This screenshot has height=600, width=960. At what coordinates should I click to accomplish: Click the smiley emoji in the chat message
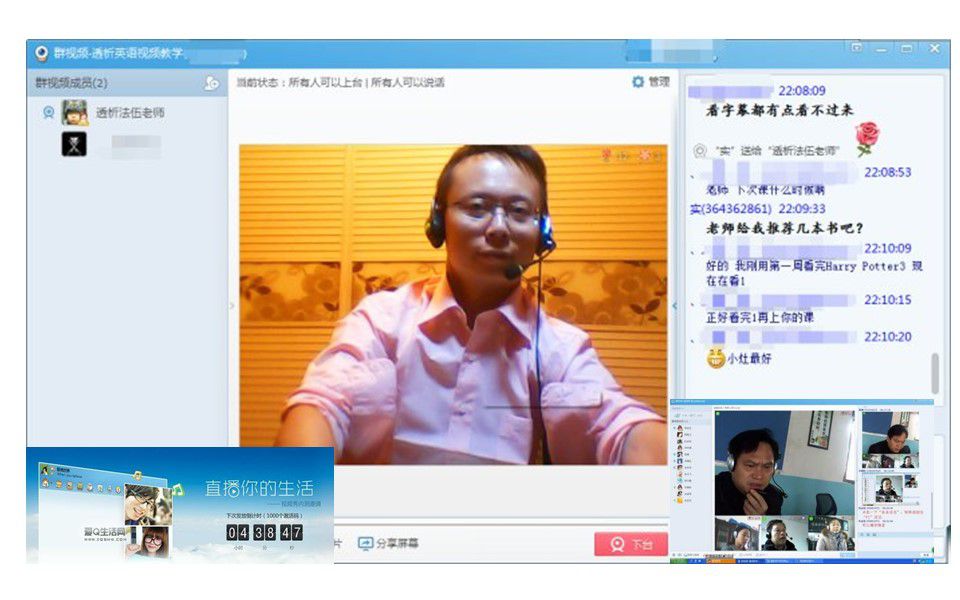pyautogui.click(x=714, y=358)
